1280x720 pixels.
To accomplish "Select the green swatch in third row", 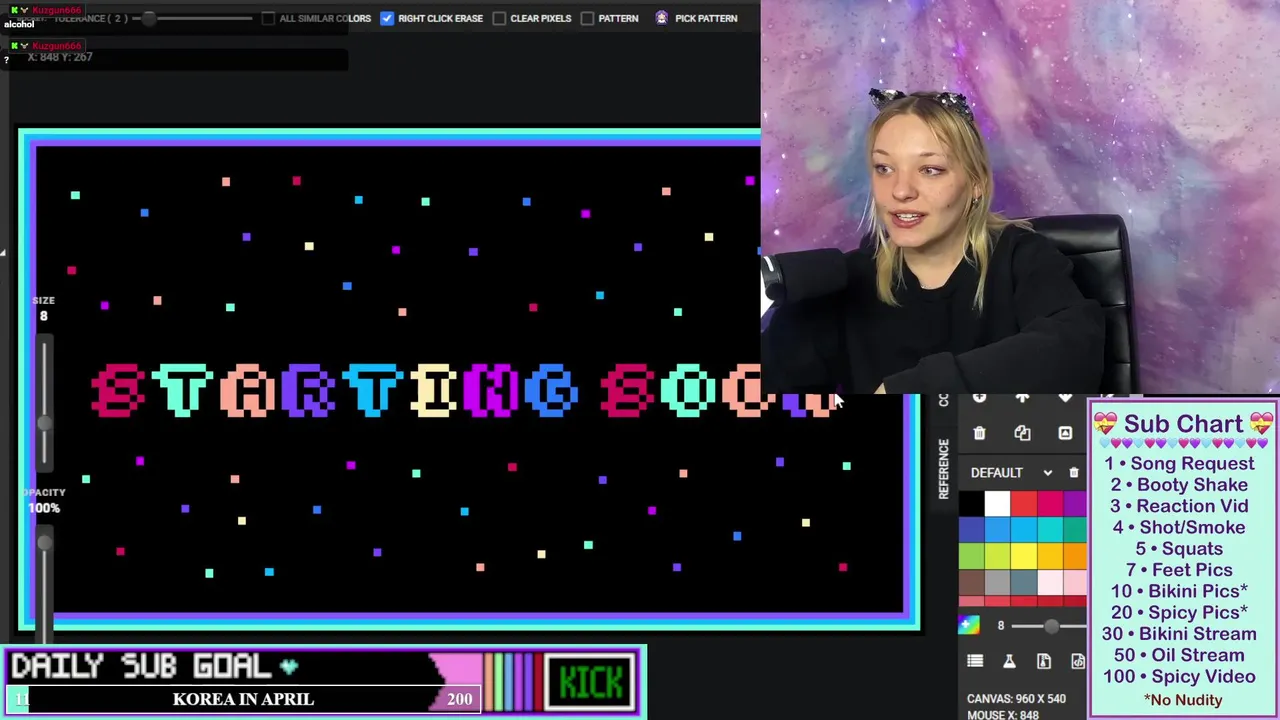I will point(971,556).
